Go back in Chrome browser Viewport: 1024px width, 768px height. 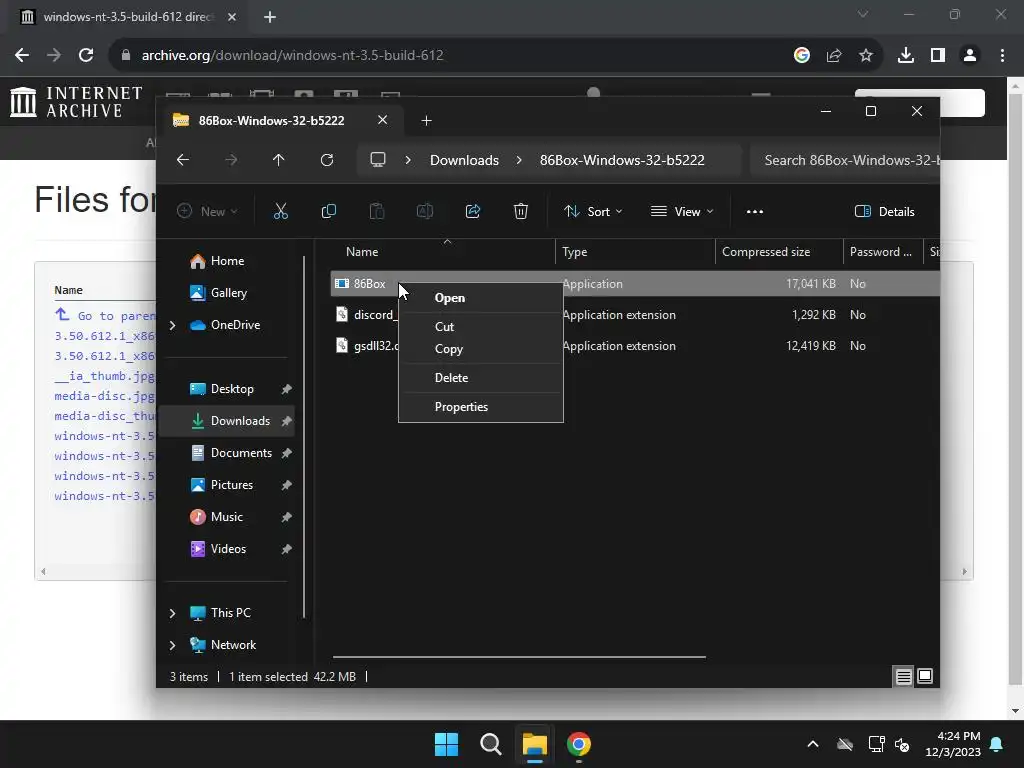point(22,56)
